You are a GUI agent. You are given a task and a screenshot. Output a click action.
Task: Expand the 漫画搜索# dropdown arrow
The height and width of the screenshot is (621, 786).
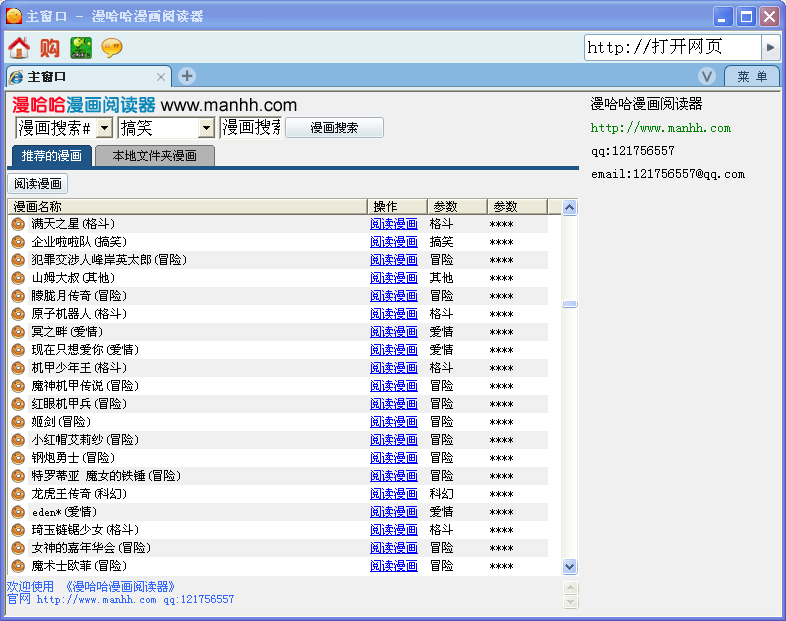pos(104,128)
